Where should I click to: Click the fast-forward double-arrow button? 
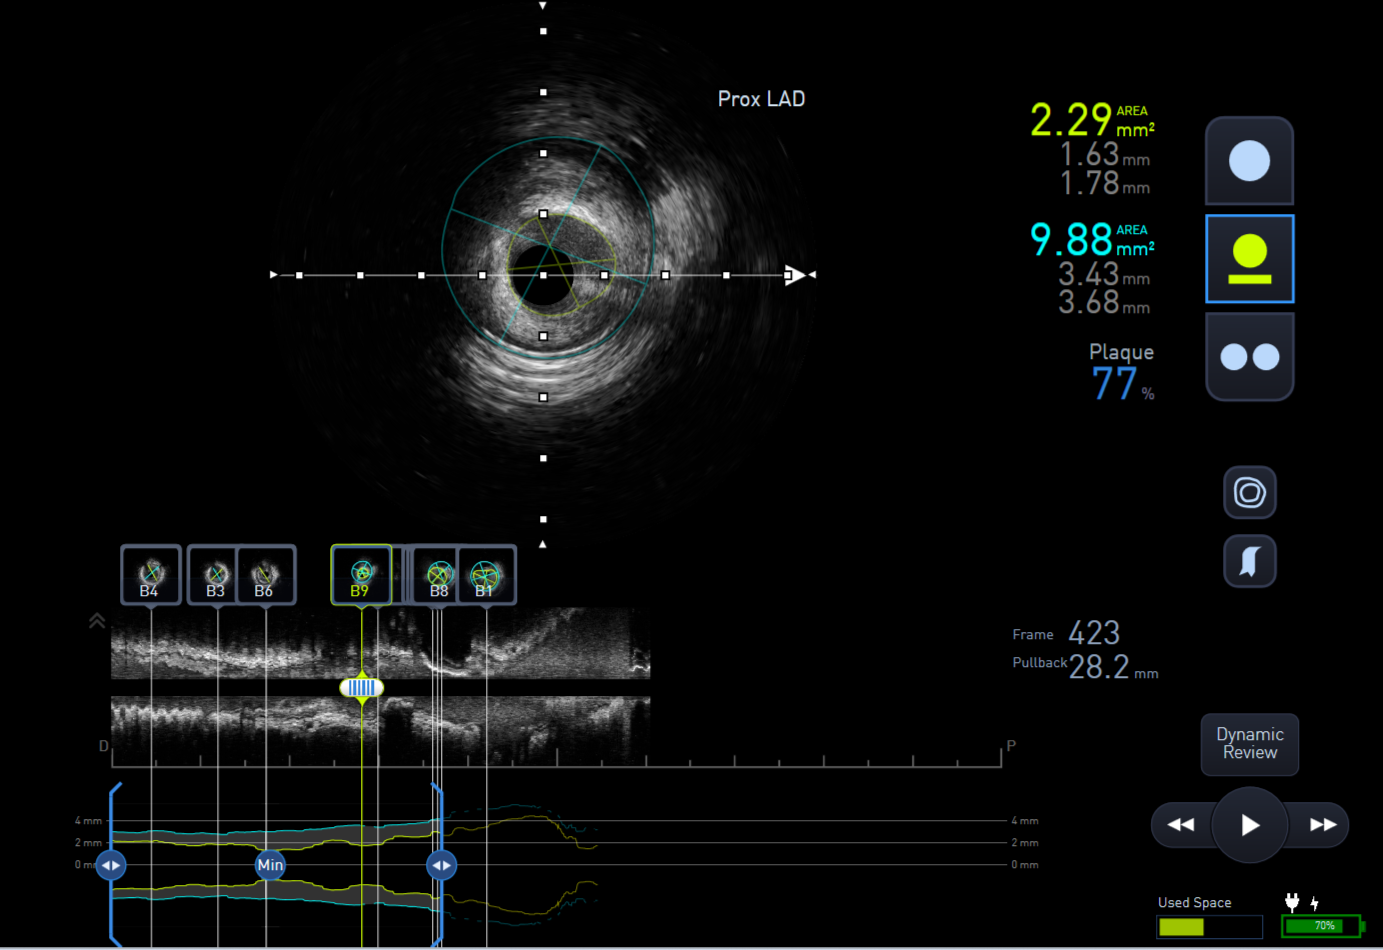pos(1322,825)
